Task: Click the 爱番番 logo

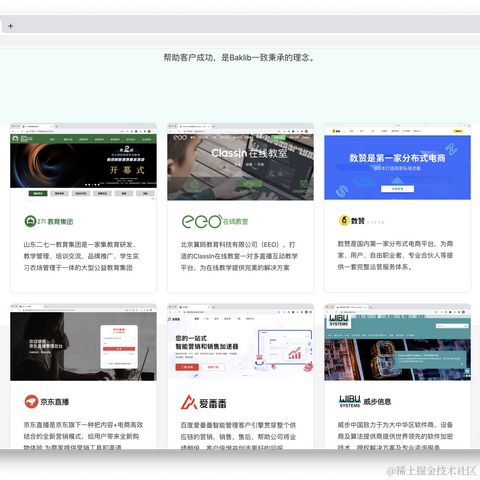Action: click(204, 403)
